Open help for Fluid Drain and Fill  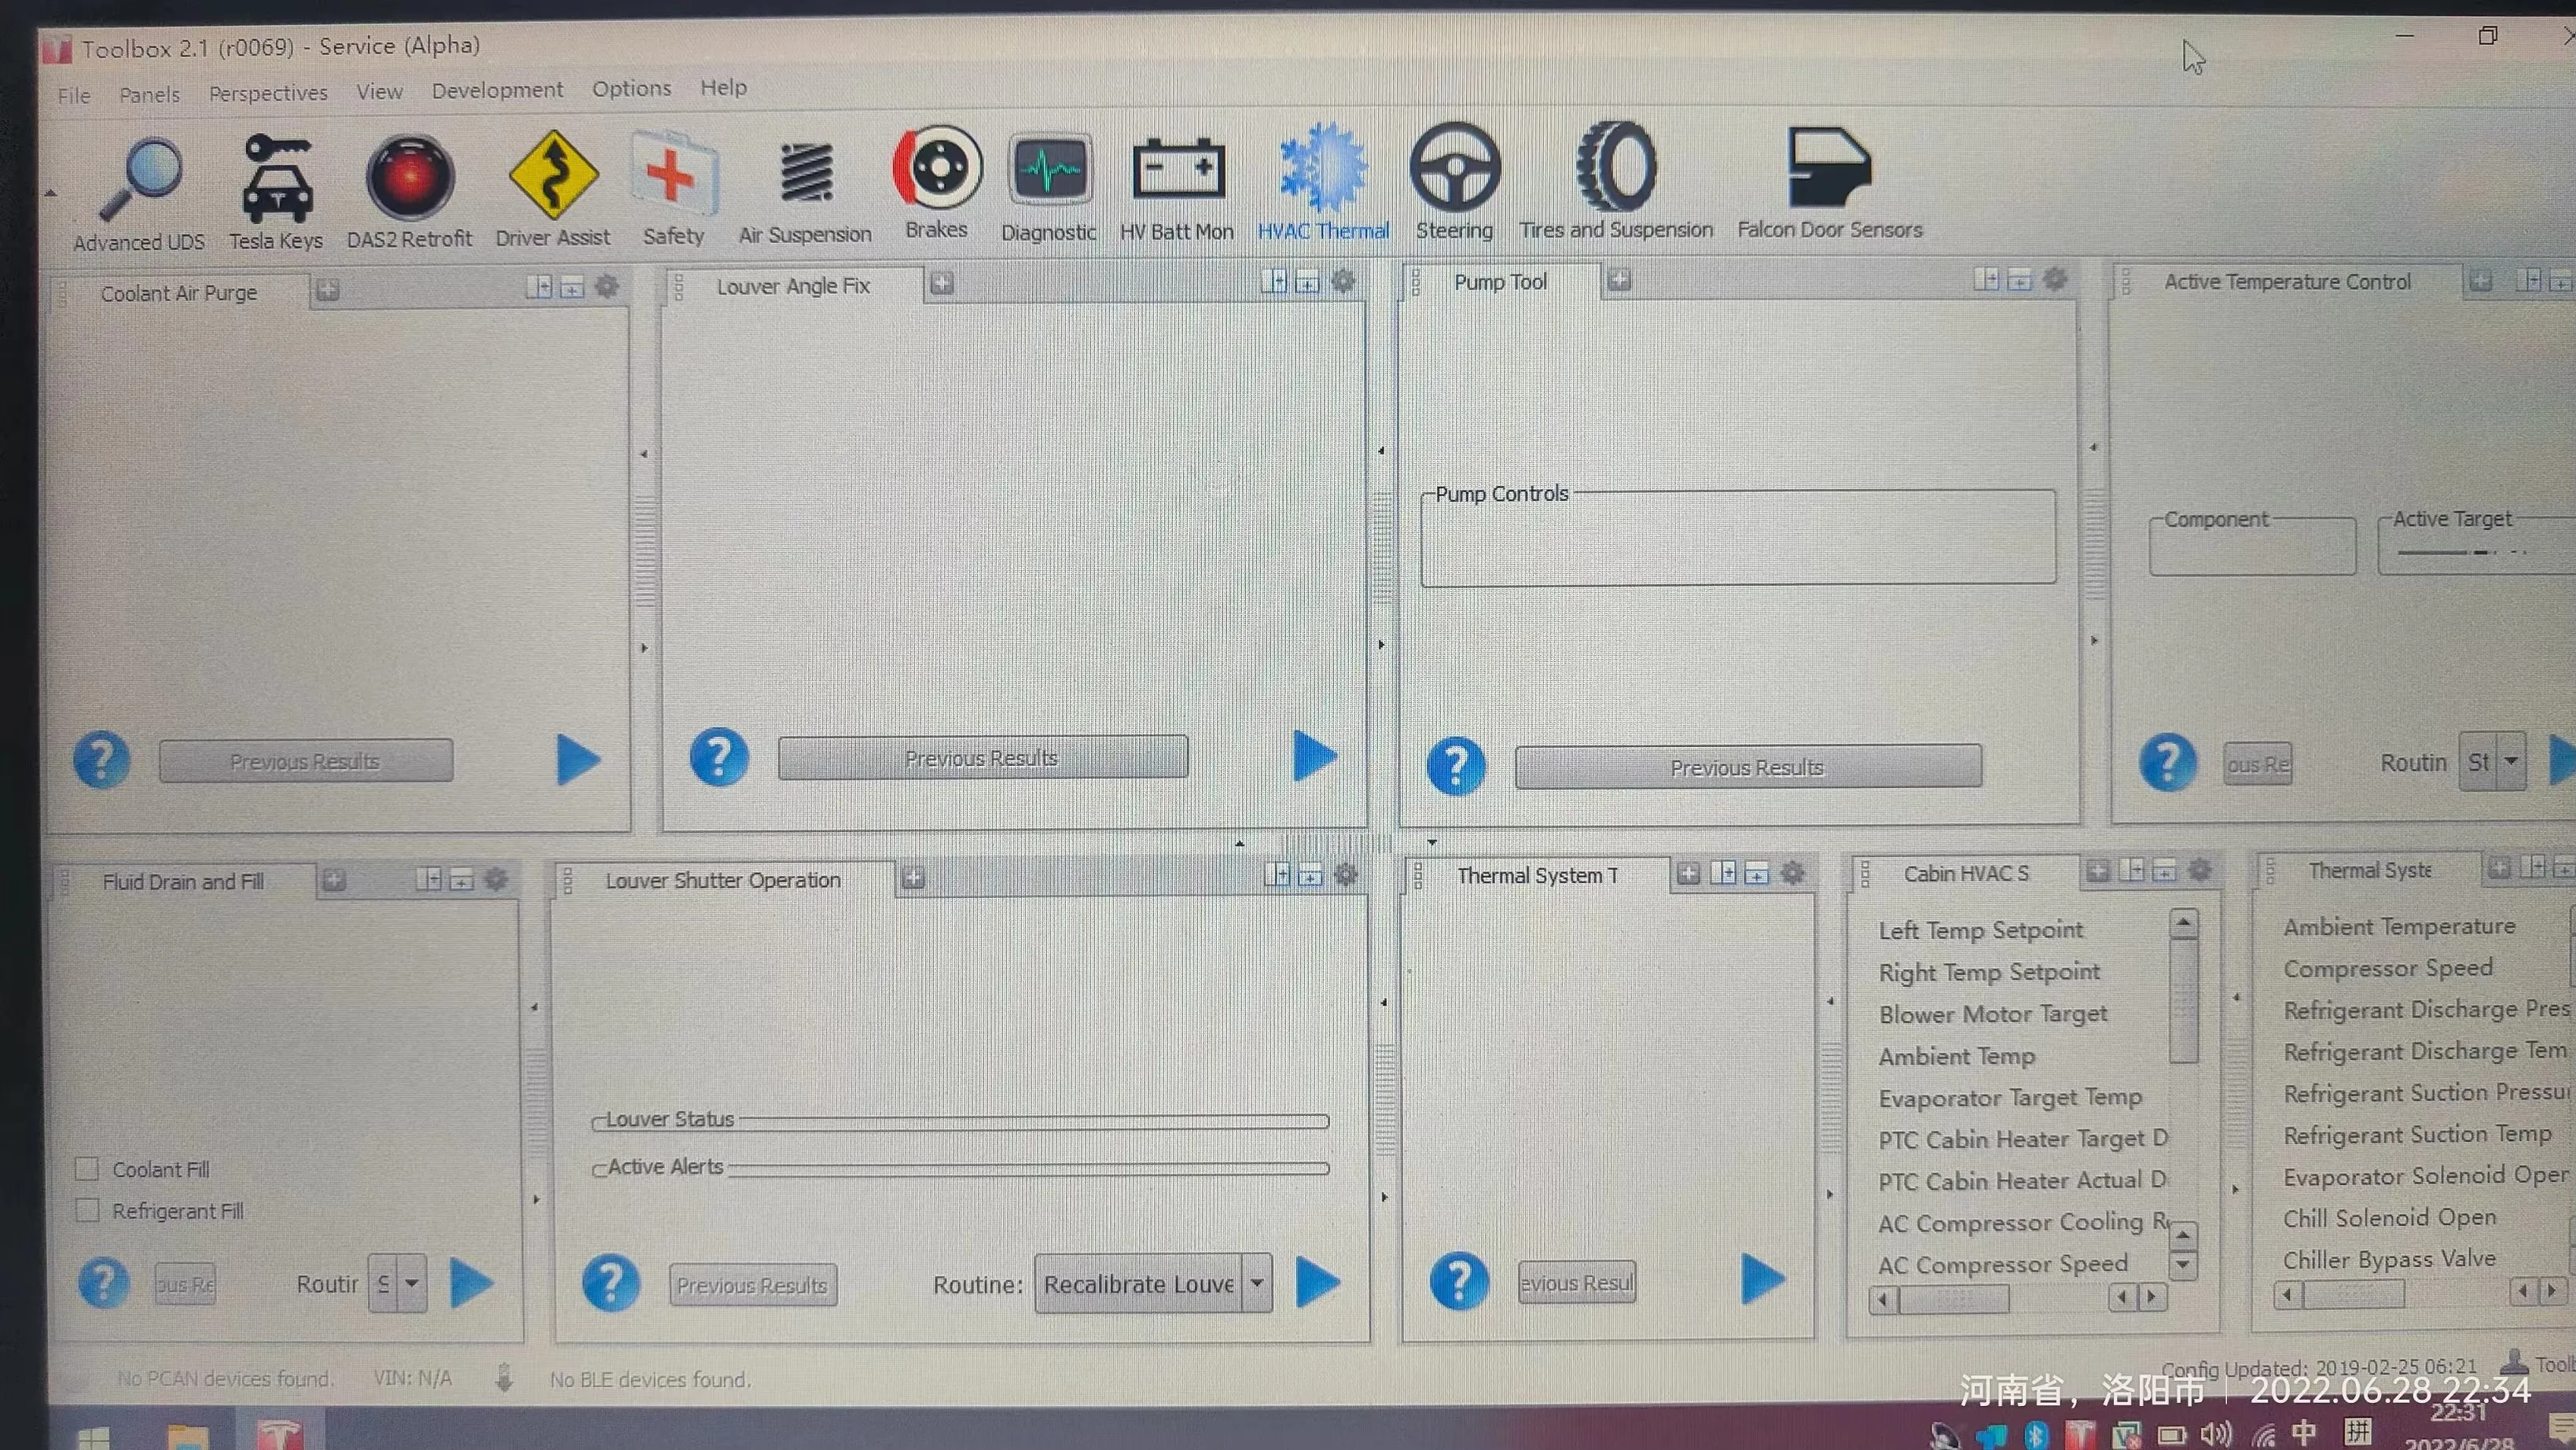point(104,1283)
